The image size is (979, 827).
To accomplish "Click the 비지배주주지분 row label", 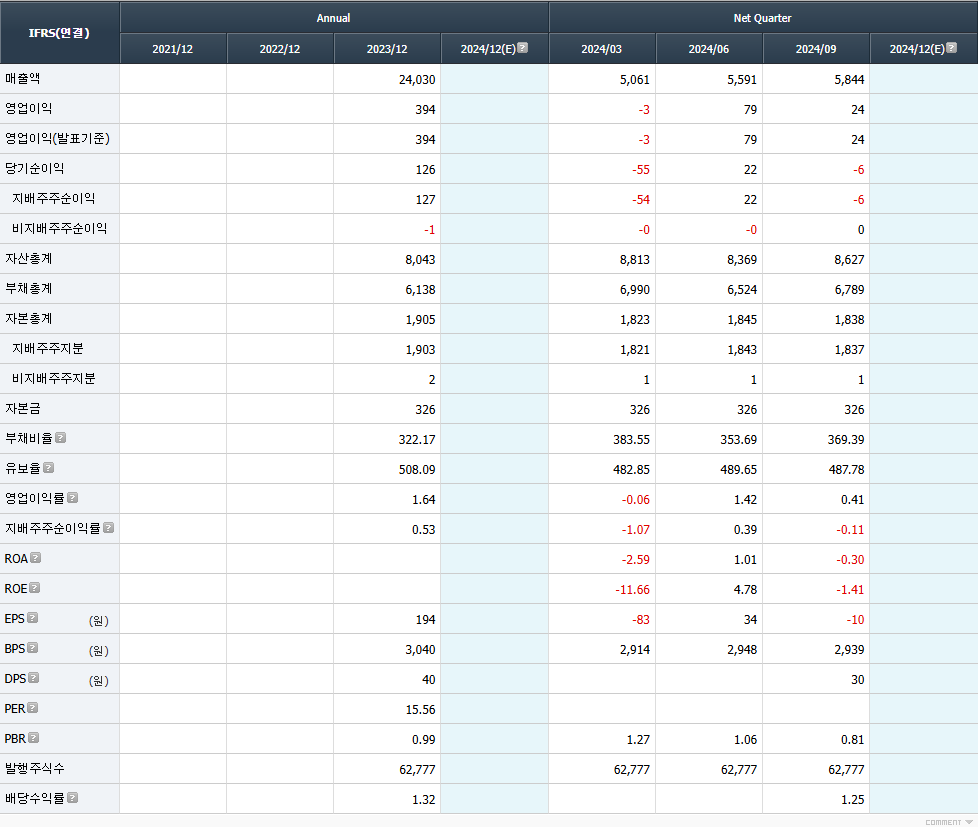I will (x=54, y=378).
